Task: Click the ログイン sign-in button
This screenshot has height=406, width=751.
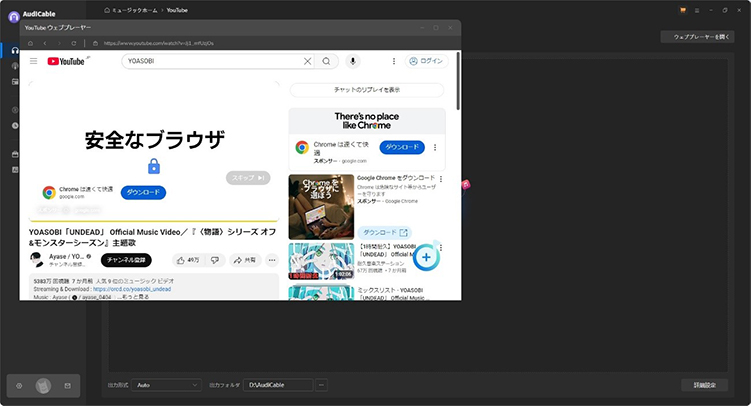Action: tap(427, 61)
